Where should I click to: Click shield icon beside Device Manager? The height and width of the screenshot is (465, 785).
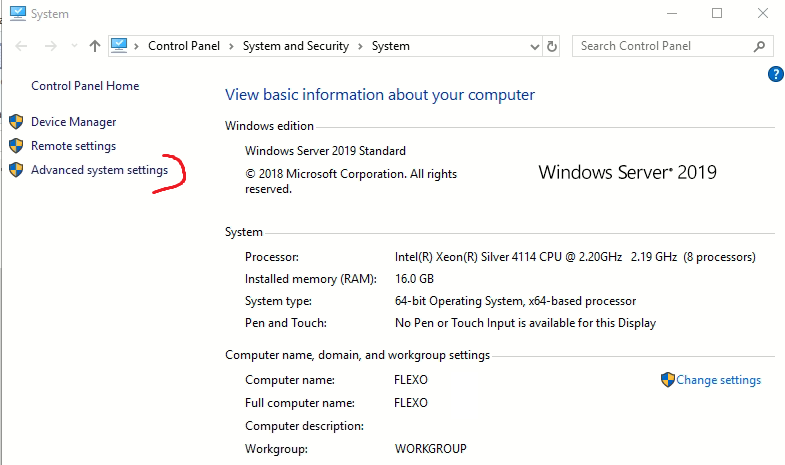point(16,122)
